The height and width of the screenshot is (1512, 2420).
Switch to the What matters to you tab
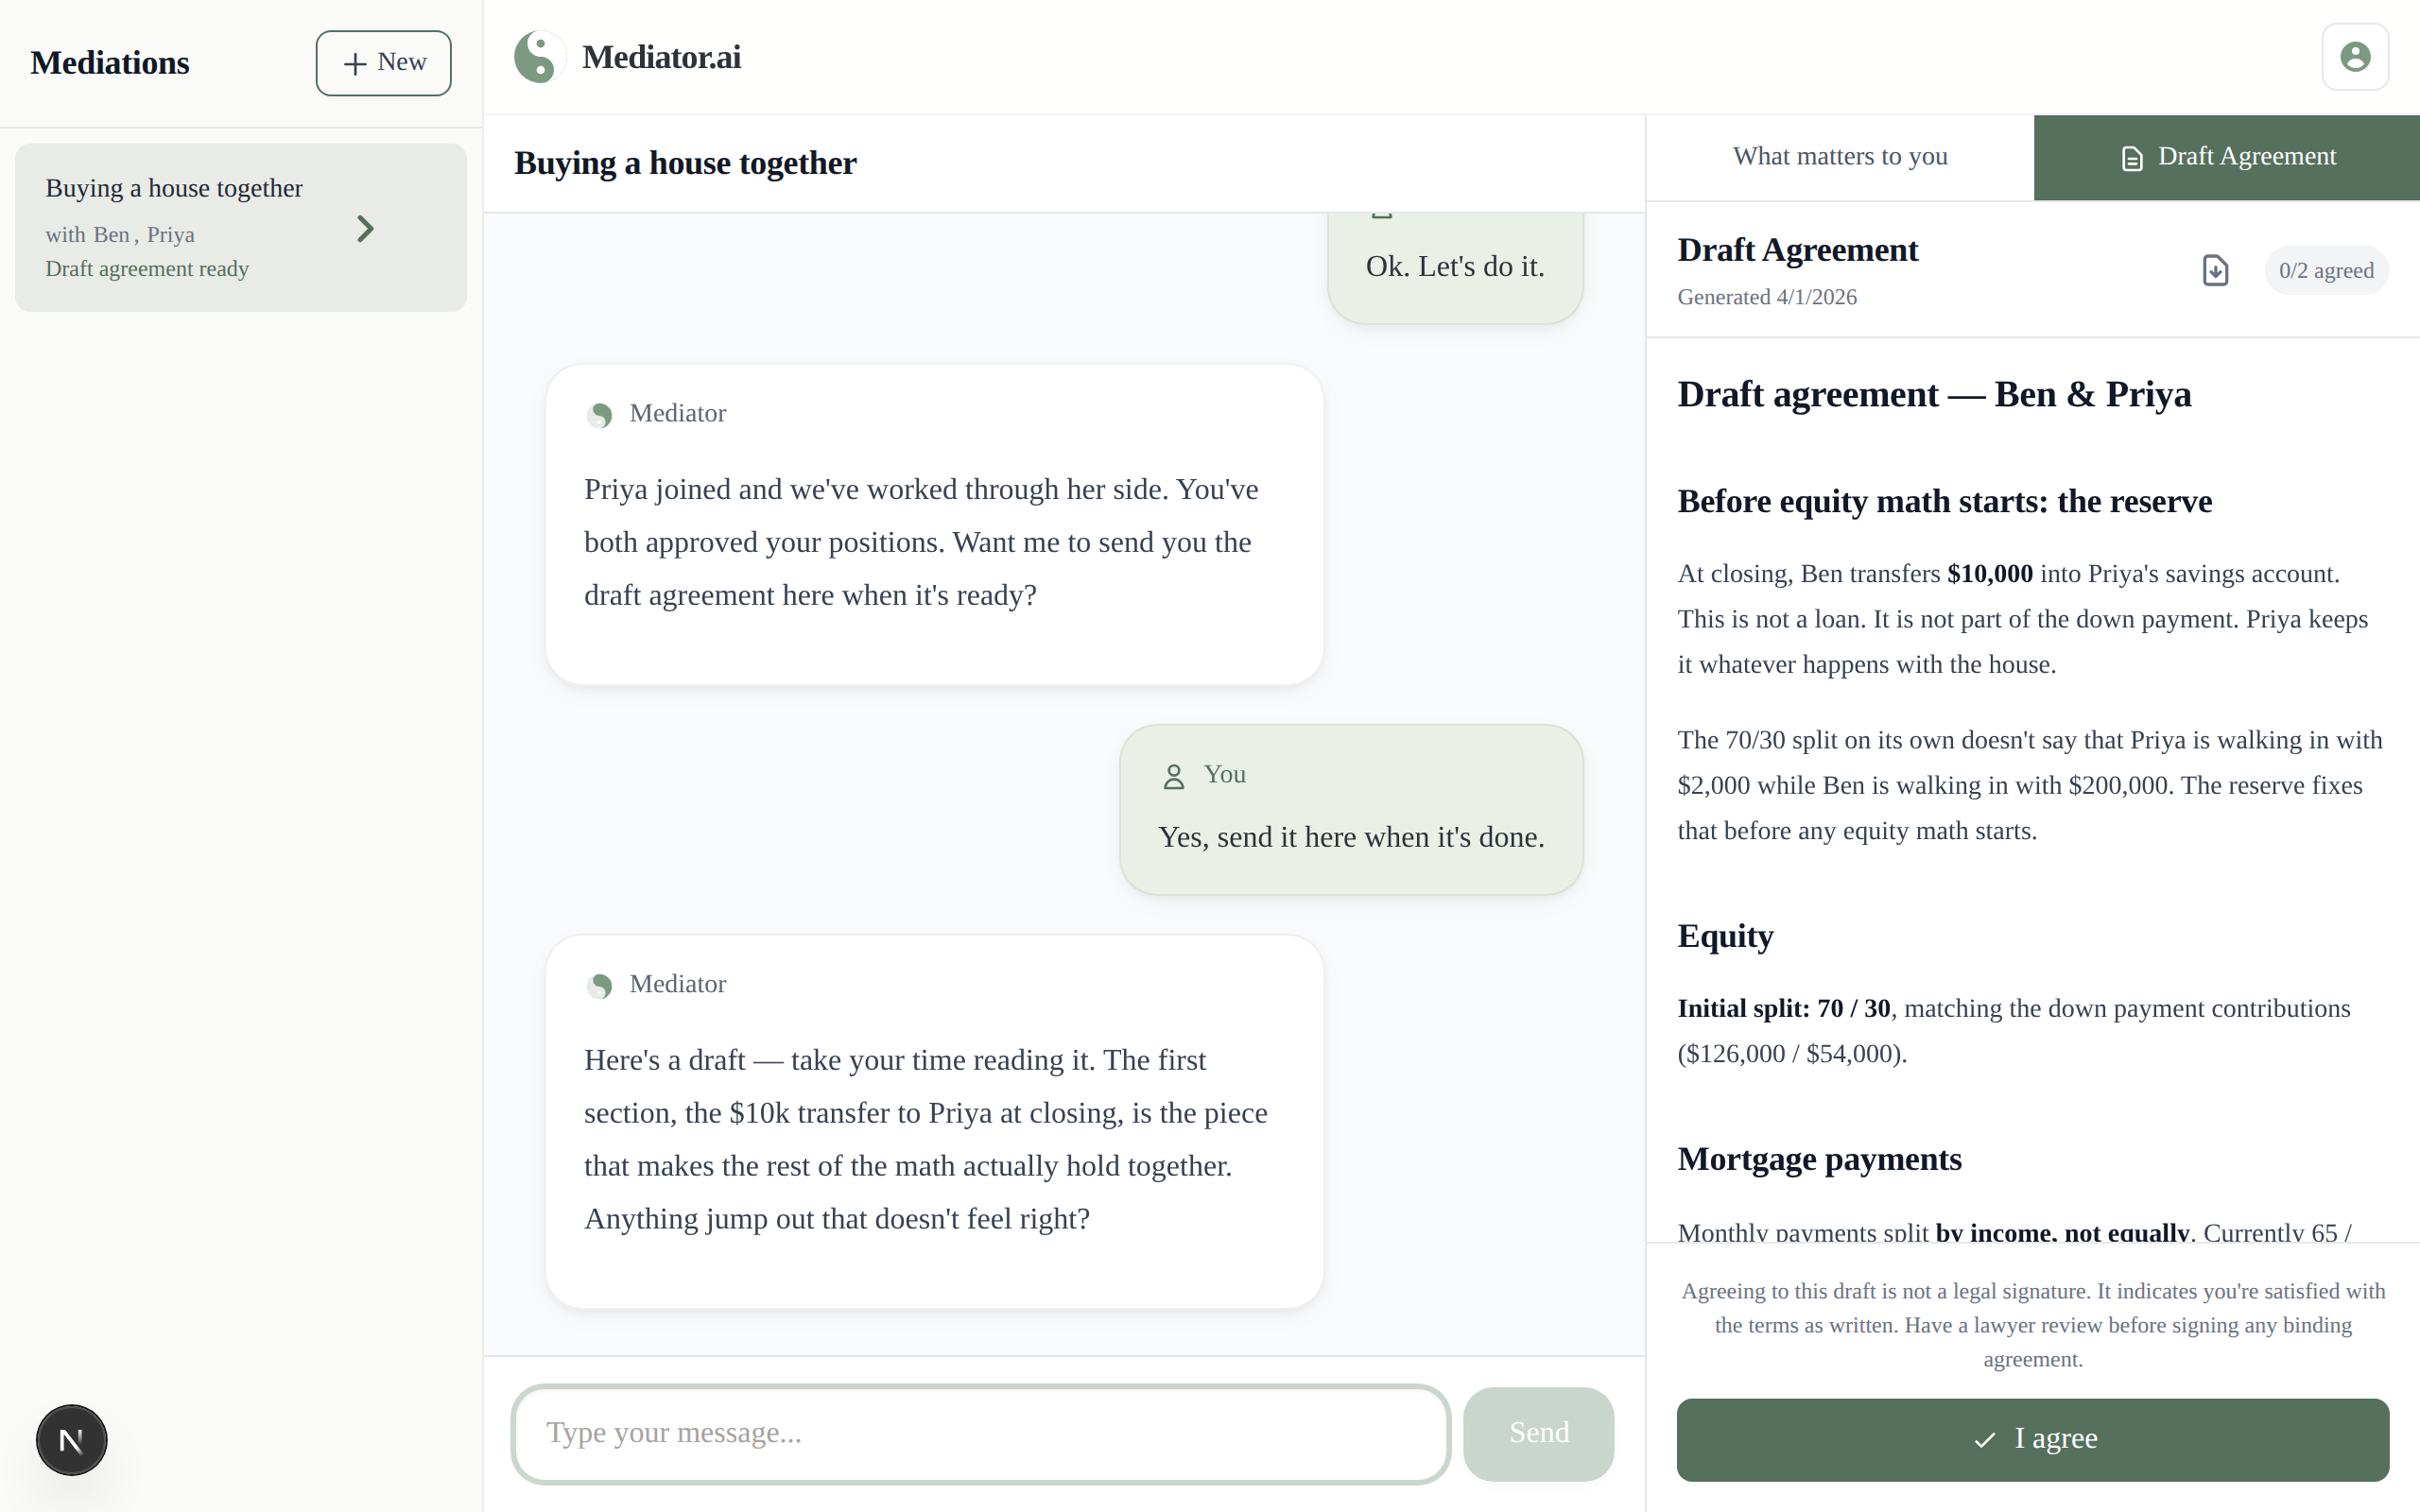click(x=1838, y=156)
